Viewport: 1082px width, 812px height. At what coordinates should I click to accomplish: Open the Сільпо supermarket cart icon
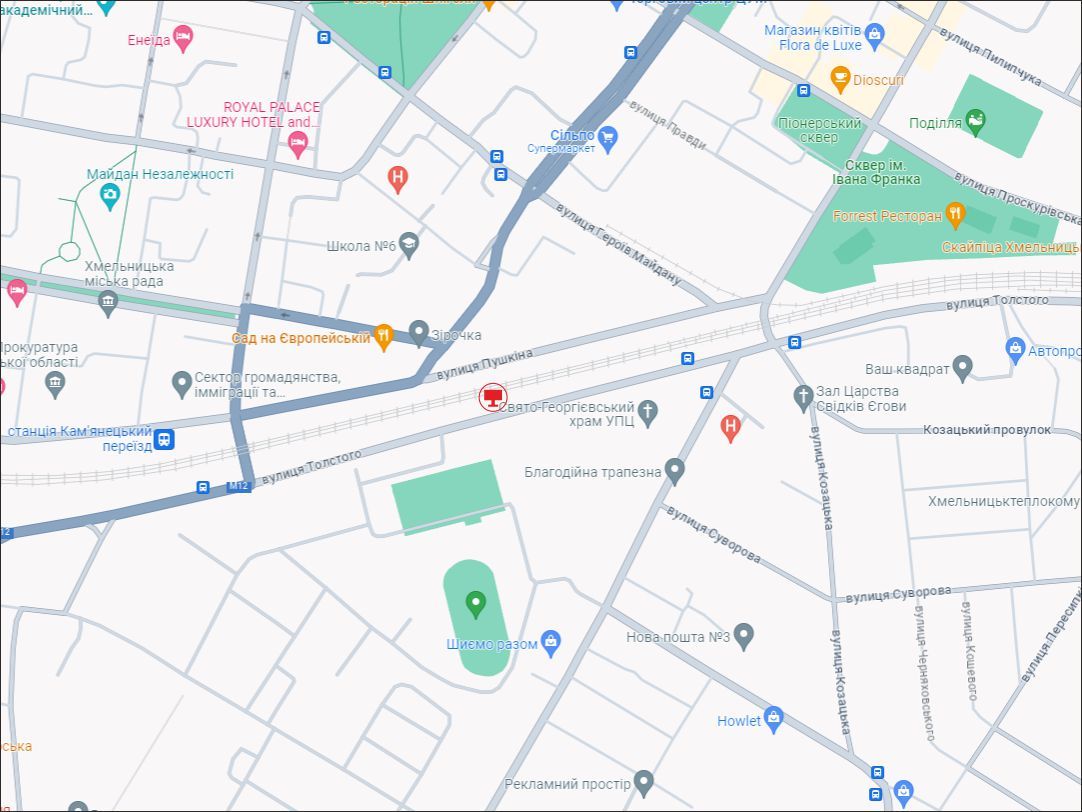608,136
